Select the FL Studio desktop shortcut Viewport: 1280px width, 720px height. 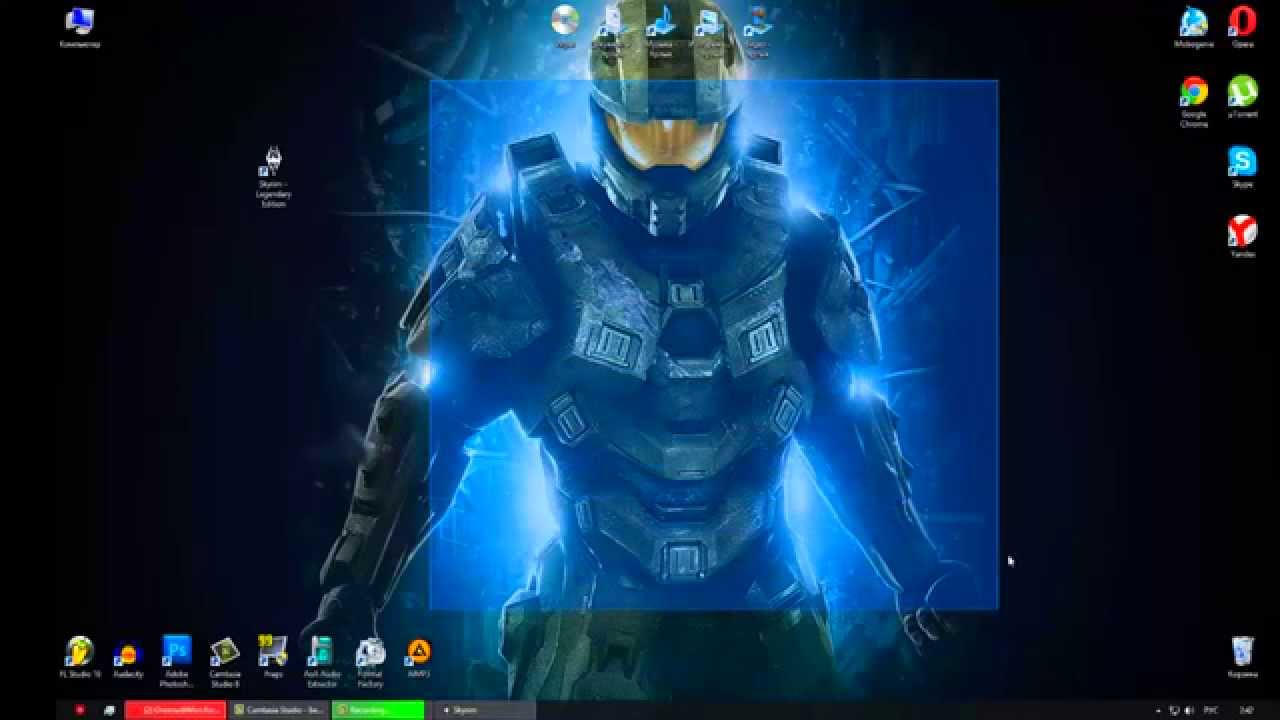tap(80, 658)
